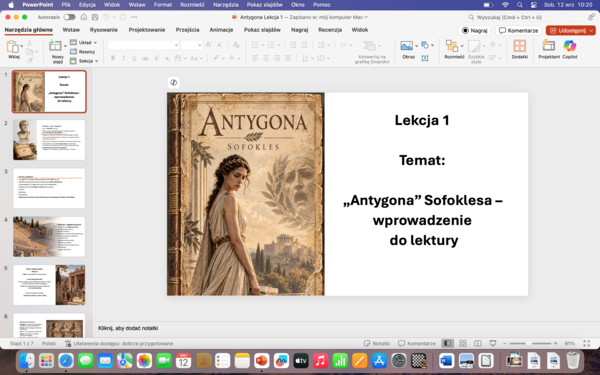Click the Dodatki add-ins icon
This screenshot has width=600, height=375.
pos(519,46)
